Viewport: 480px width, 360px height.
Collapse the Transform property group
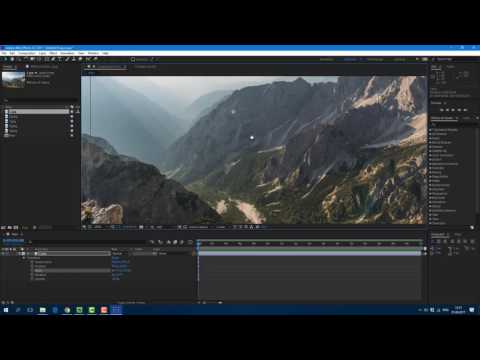click(x=24, y=258)
